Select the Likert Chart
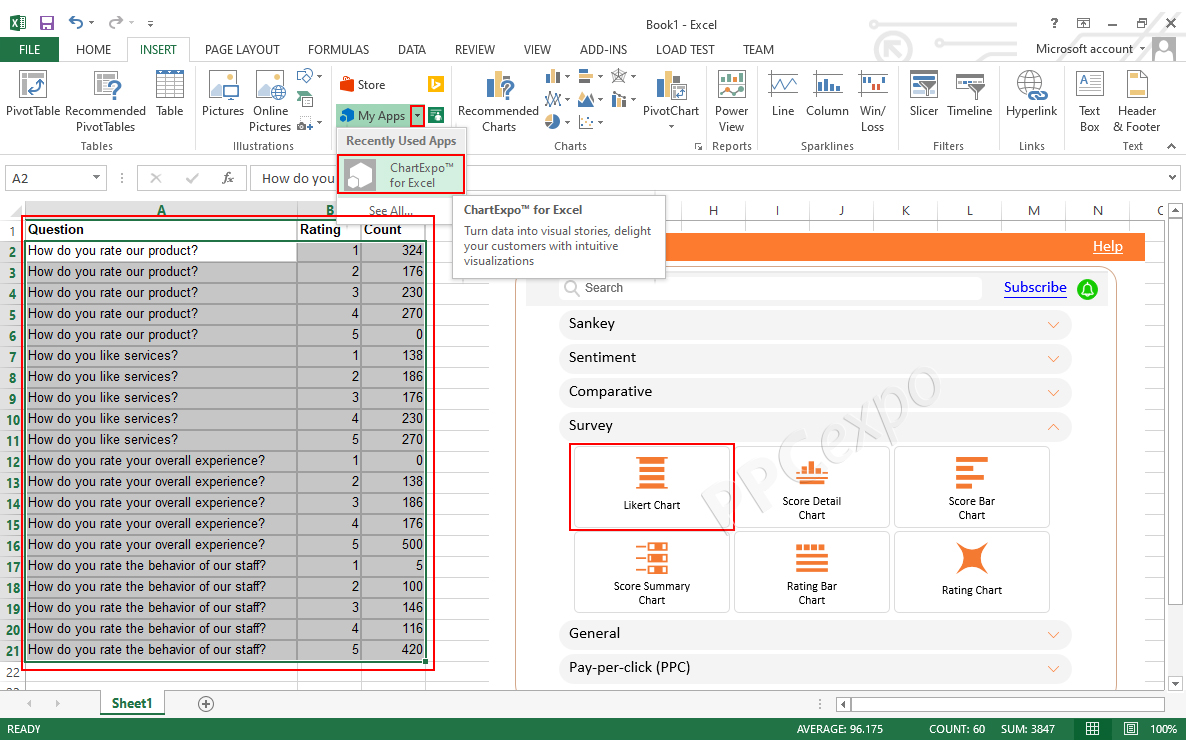The height and width of the screenshot is (755, 1186). click(x=652, y=487)
